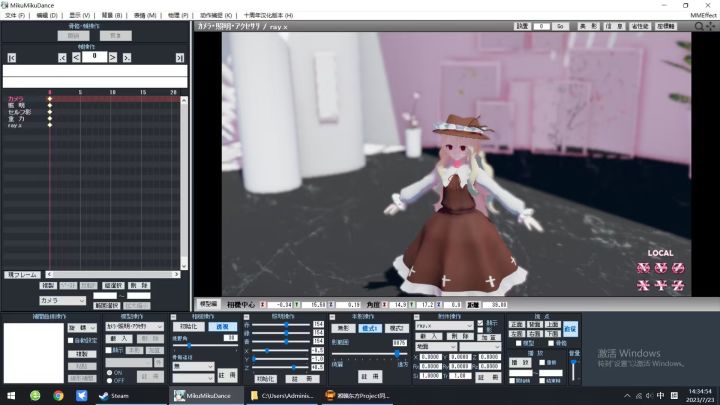This screenshot has width=720, height=405.
Task: Collapse the self-shadow operation panel minus box
Action: 332,317
